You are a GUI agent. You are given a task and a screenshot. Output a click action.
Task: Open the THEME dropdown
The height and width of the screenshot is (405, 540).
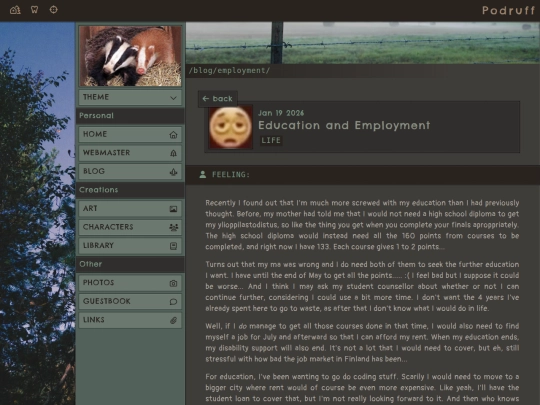click(x=130, y=97)
